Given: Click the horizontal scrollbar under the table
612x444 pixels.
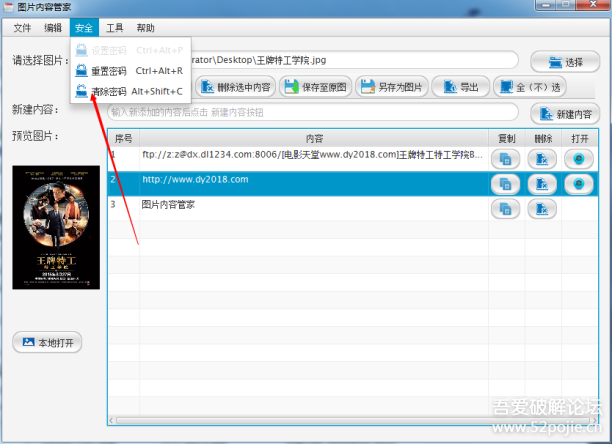Looking at the screenshot, I should click(352, 421).
